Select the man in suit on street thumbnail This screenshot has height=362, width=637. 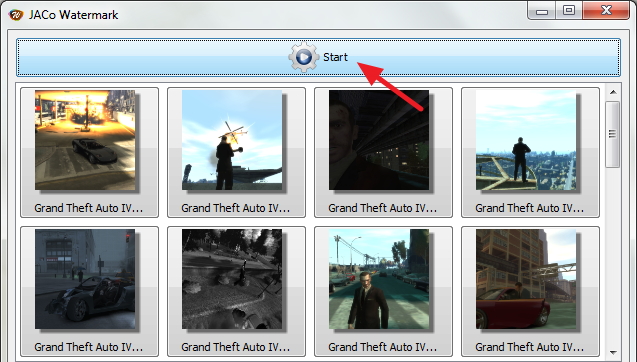click(383, 291)
